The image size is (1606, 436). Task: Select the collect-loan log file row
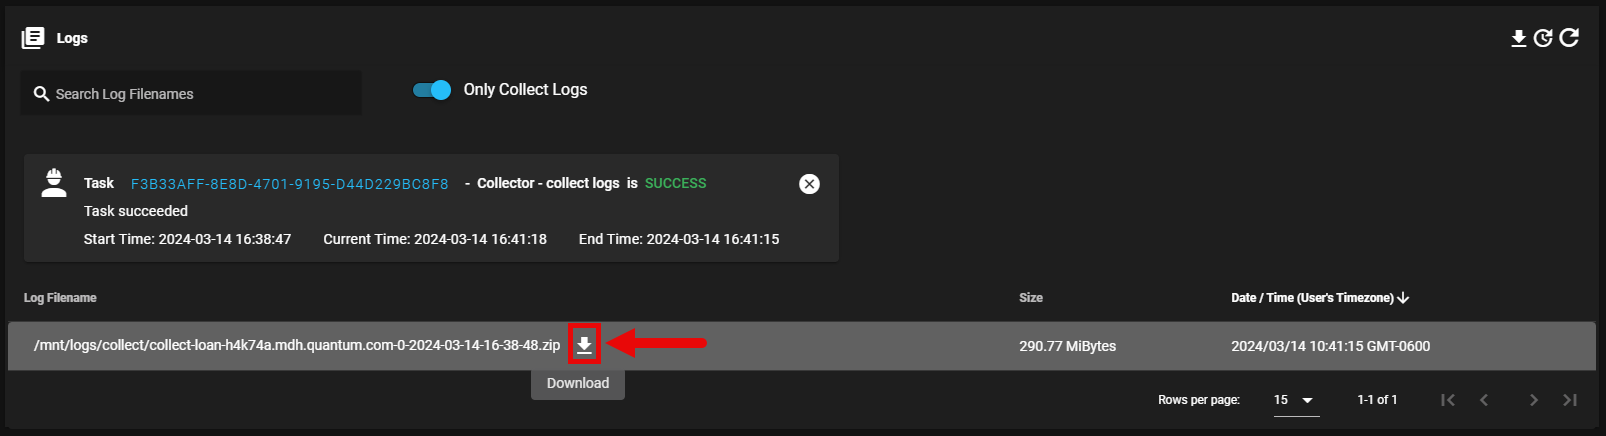[x=800, y=346]
